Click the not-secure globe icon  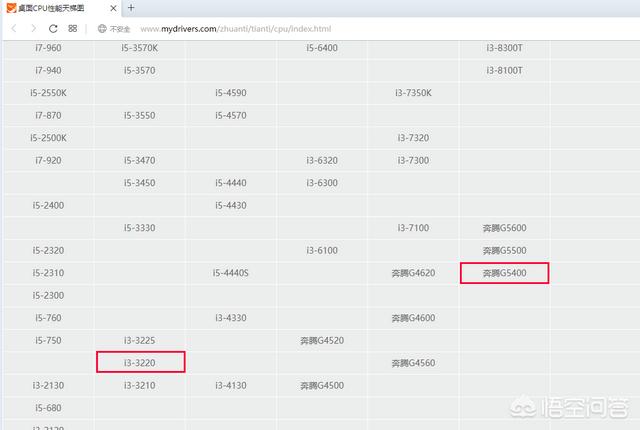coord(102,29)
